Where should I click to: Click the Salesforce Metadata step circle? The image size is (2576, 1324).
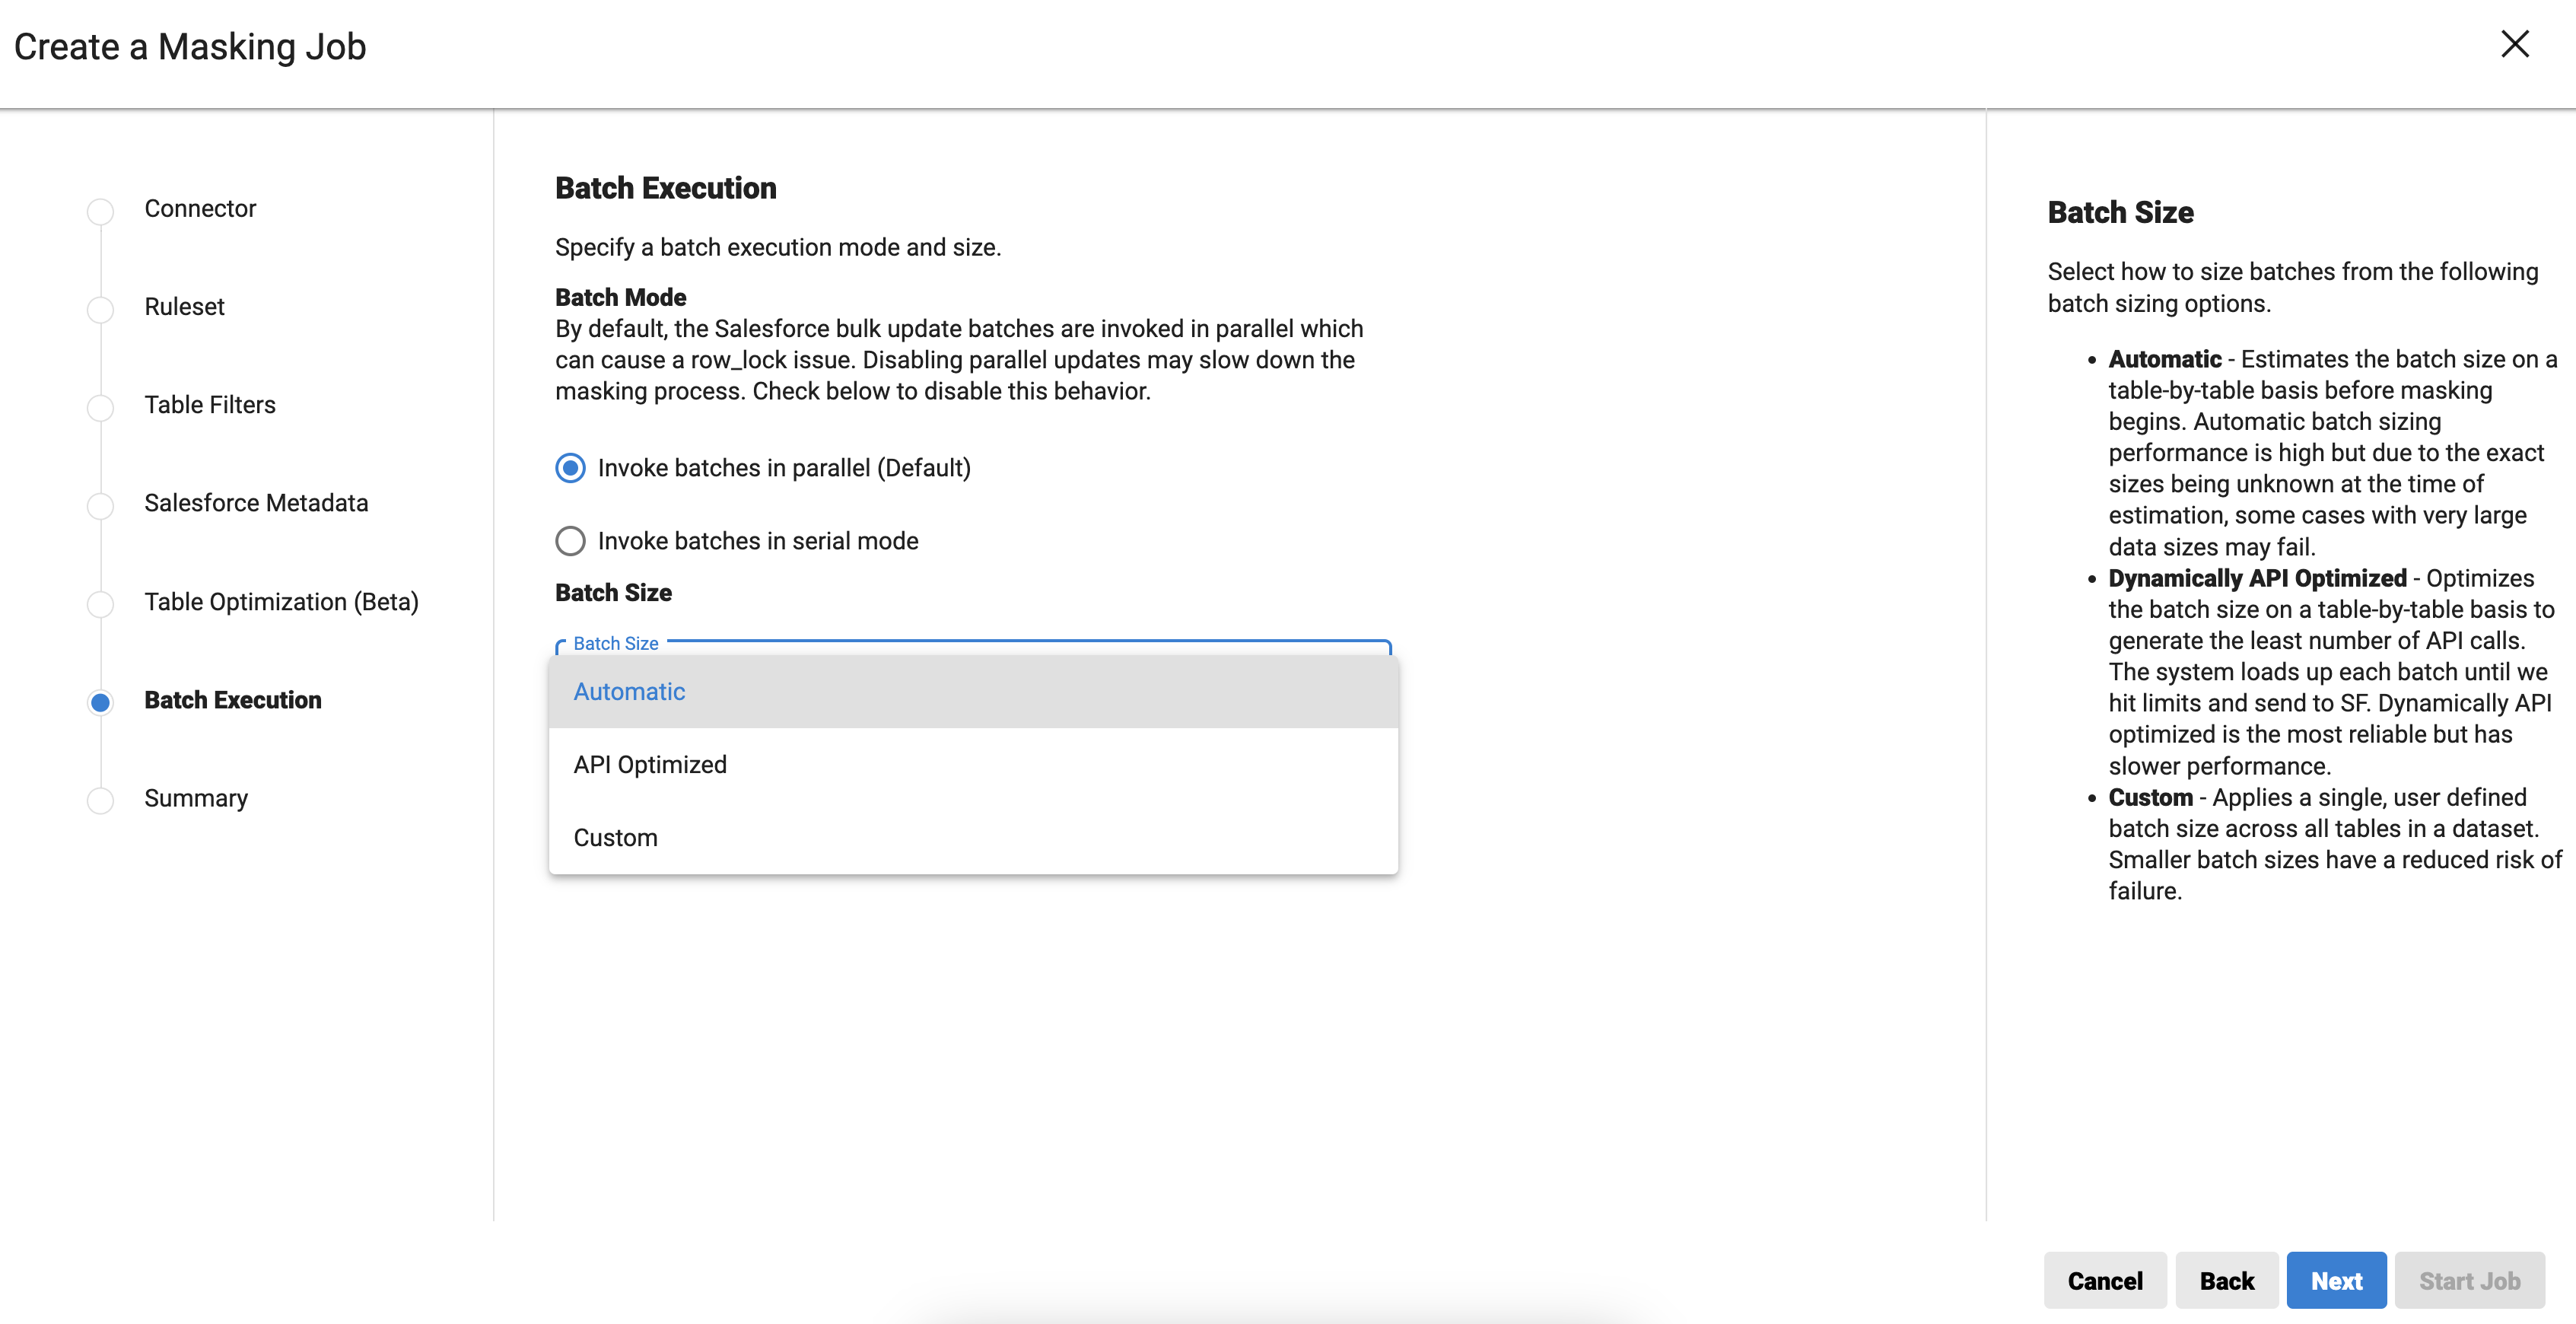(x=100, y=505)
